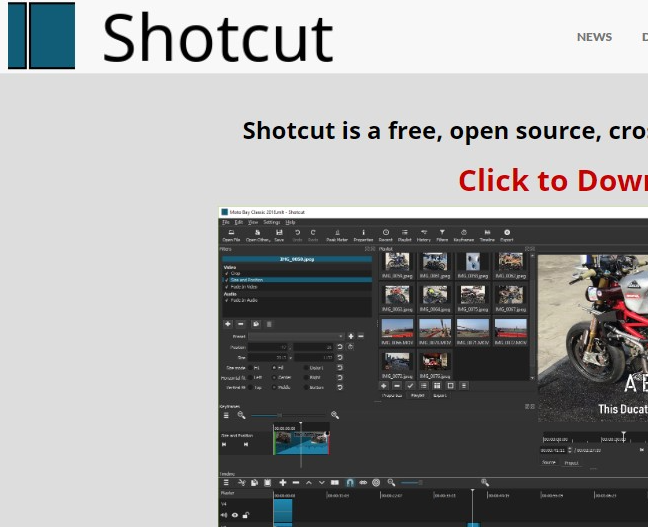Paste filters using the paste icon
This screenshot has width=648, height=527.
[269, 324]
